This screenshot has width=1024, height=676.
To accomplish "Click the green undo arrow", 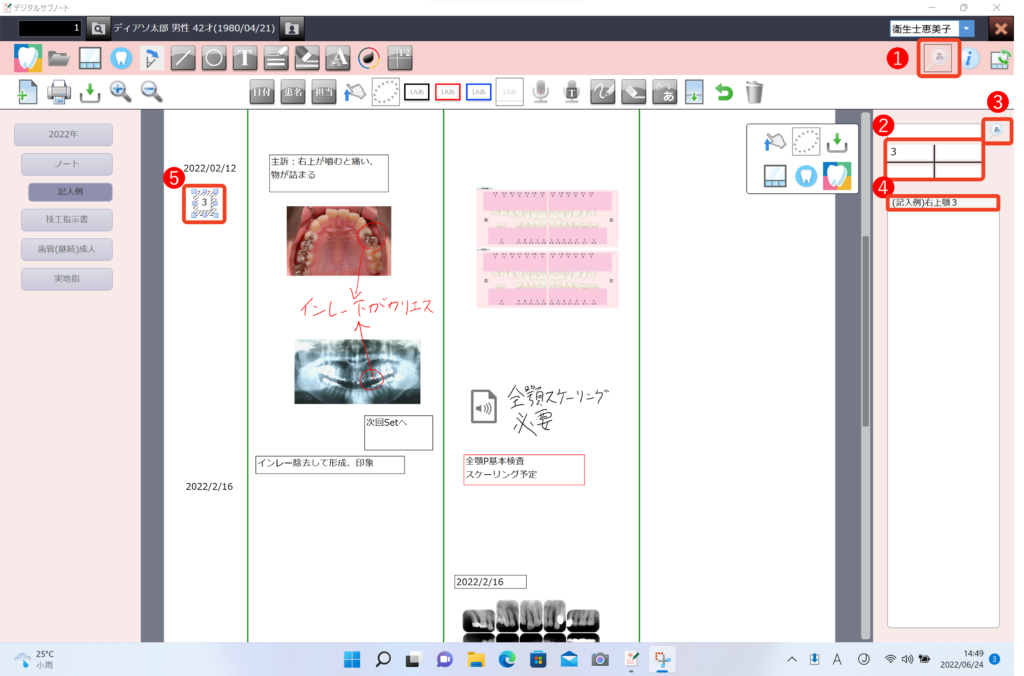I will [x=723, y=93].
